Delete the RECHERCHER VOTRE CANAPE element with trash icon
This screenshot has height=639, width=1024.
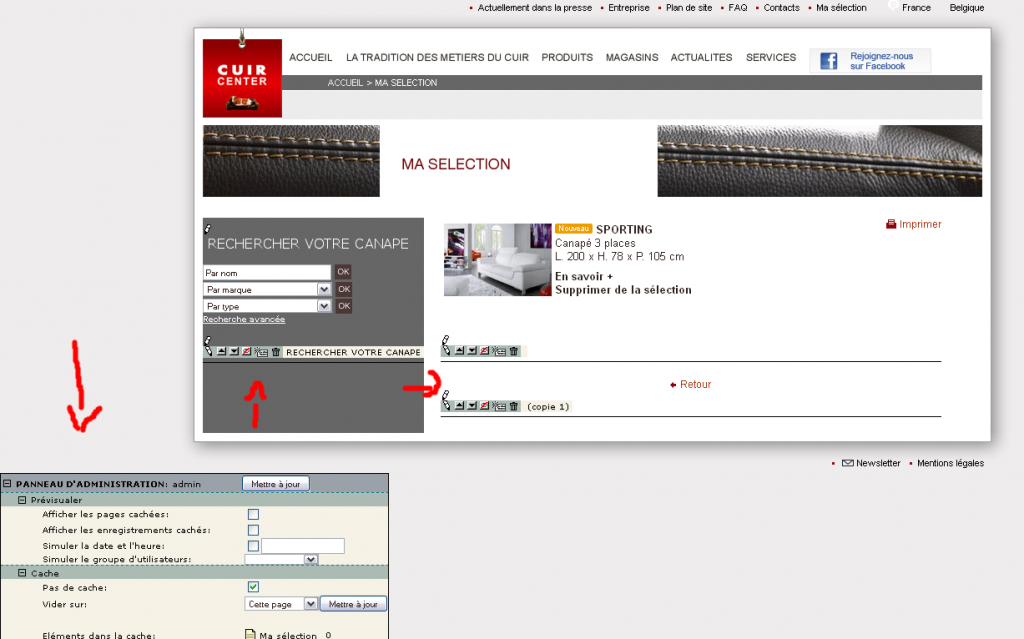coord(276,352)
